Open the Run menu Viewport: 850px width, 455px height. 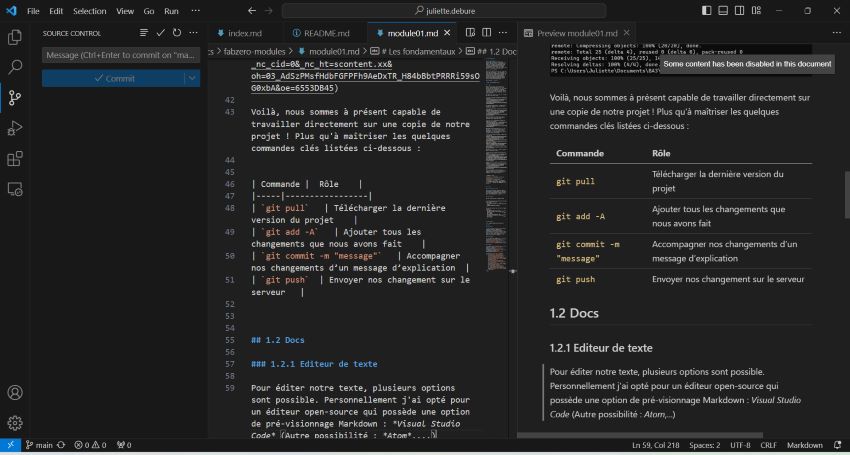[x=171, y=11]
